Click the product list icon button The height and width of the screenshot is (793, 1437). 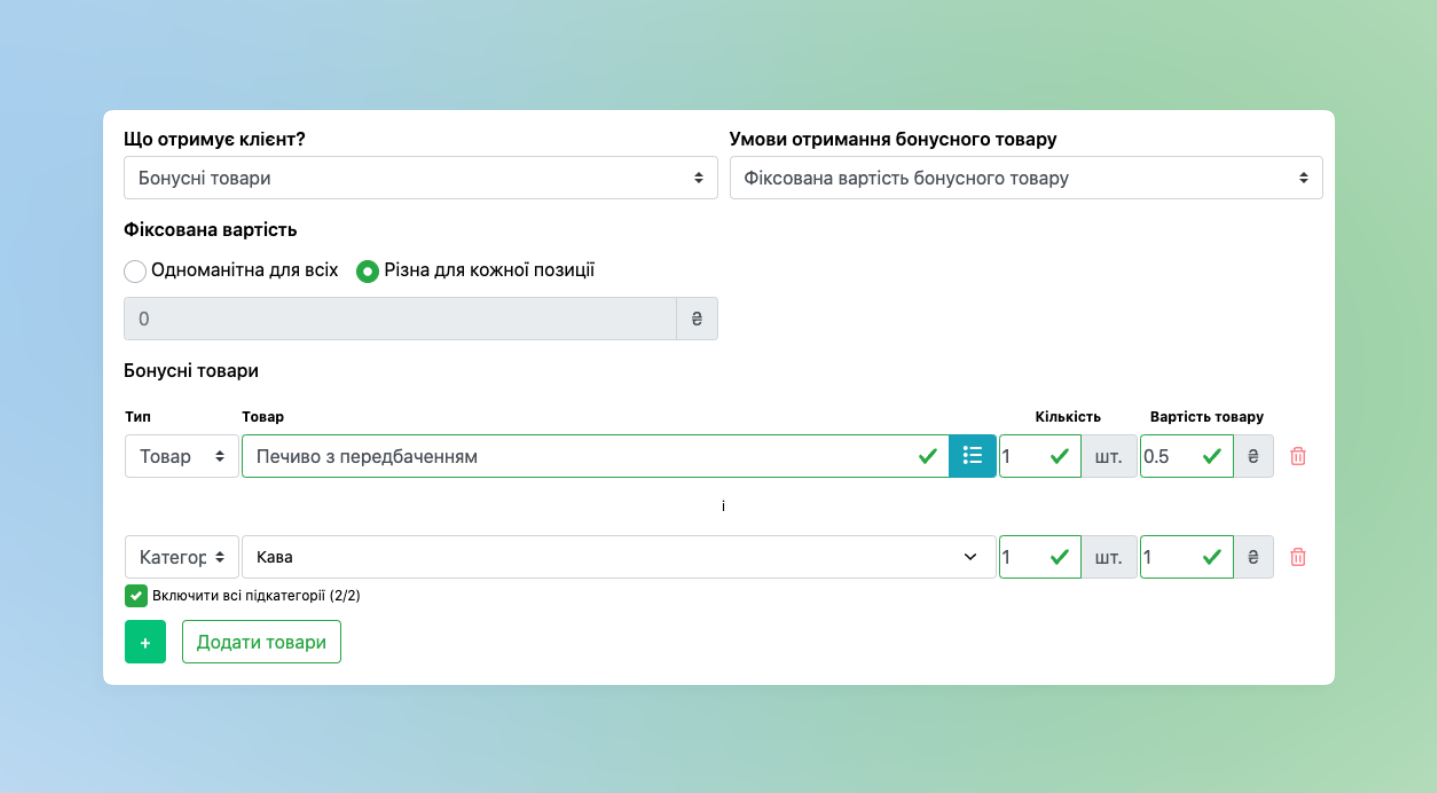coord(972,456)
